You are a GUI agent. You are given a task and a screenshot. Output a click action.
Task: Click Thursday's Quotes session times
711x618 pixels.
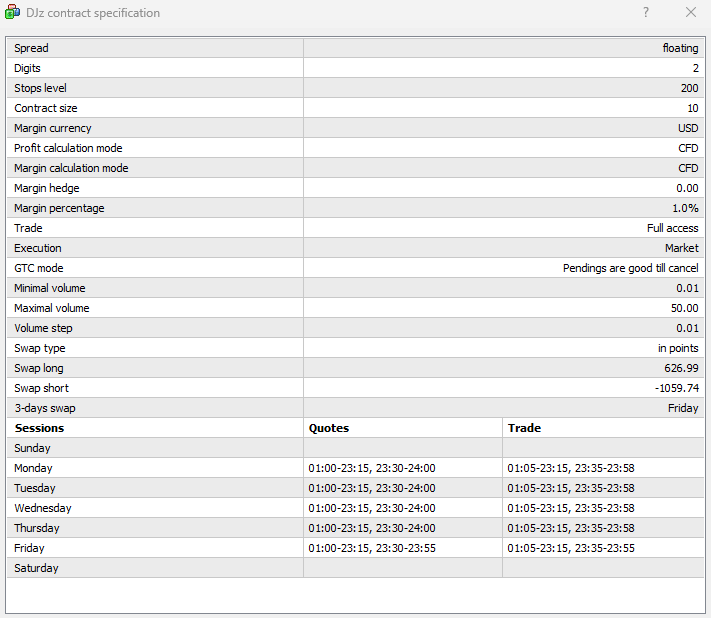pyautogui.click(x=372, y=528)
